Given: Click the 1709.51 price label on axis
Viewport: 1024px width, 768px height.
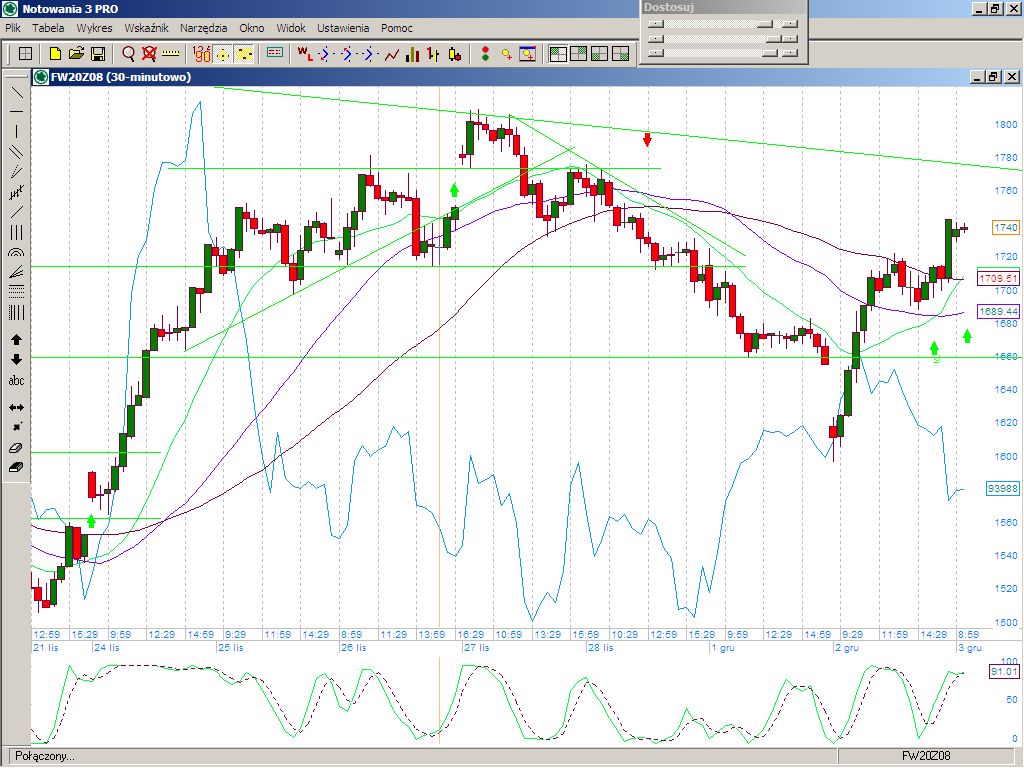Looking at the screenshot, I should [x=998, y=279].
